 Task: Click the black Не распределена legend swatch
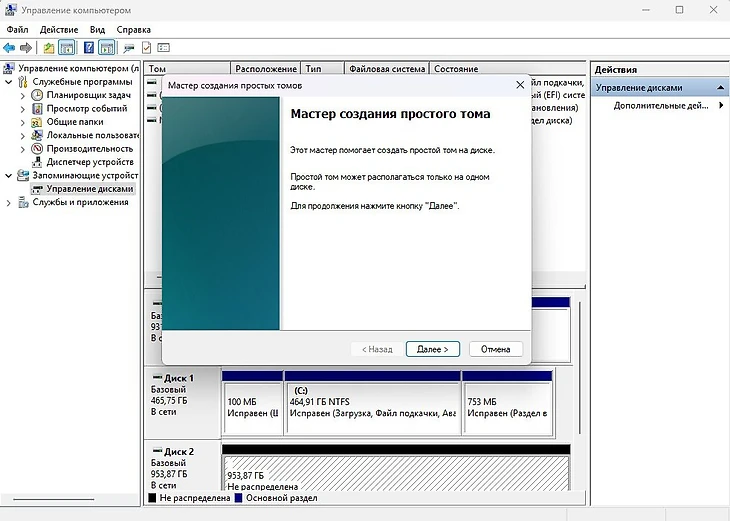(x=152, y=498)
